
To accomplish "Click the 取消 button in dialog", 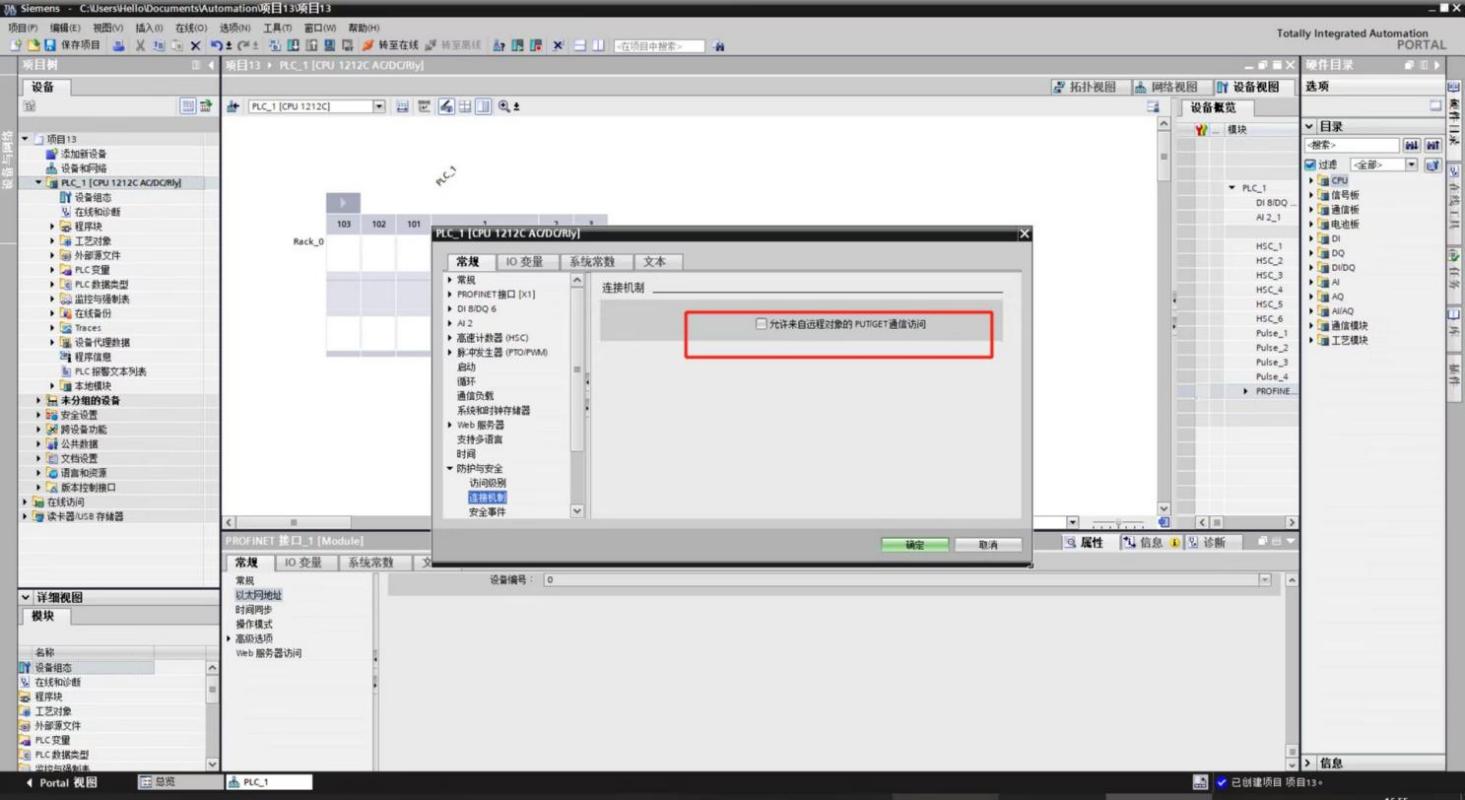I will [988, 545].
